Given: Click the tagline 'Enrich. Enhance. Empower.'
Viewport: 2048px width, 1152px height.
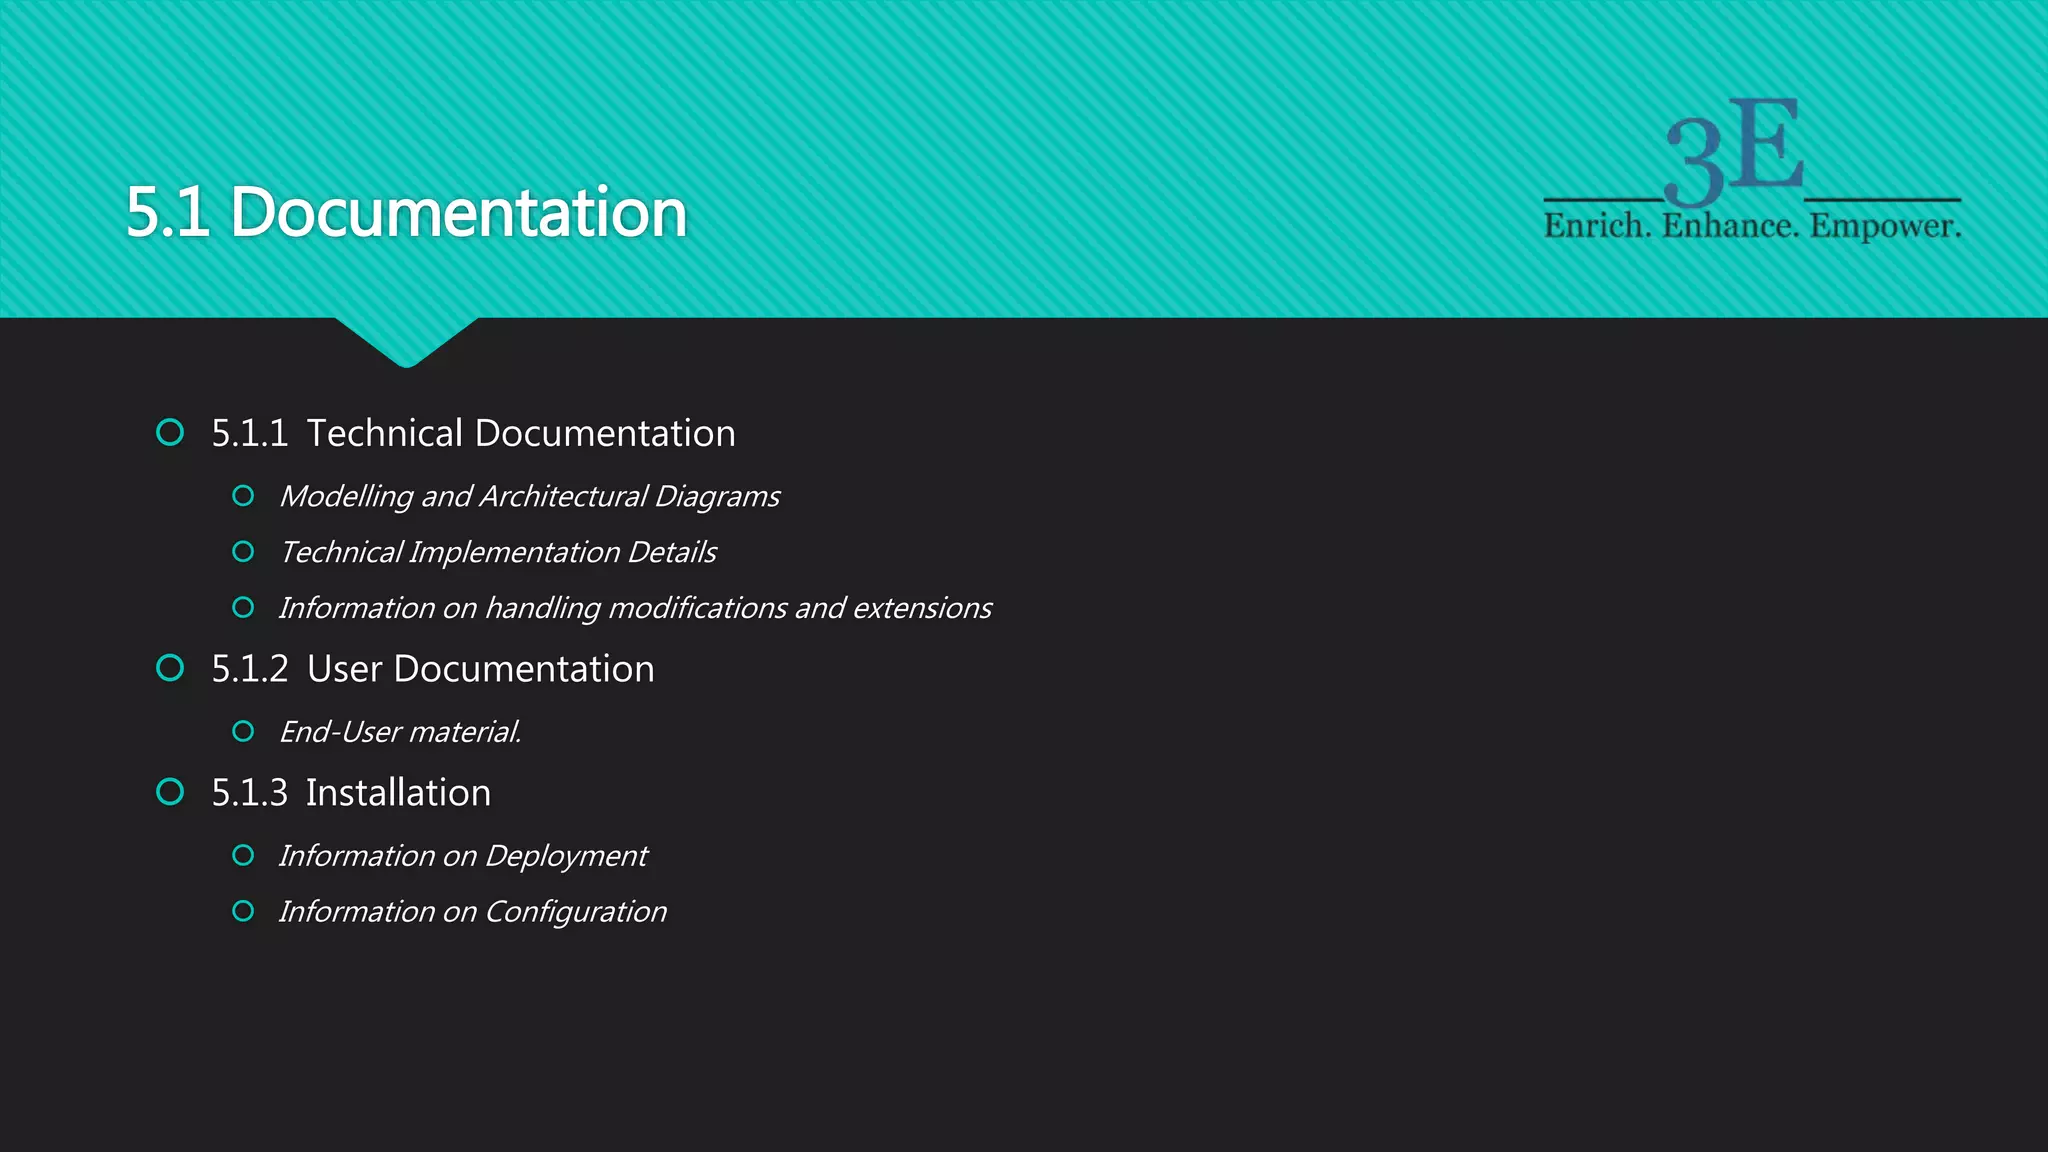Looking at the screenshot, I should click(x=1752, y=226).
